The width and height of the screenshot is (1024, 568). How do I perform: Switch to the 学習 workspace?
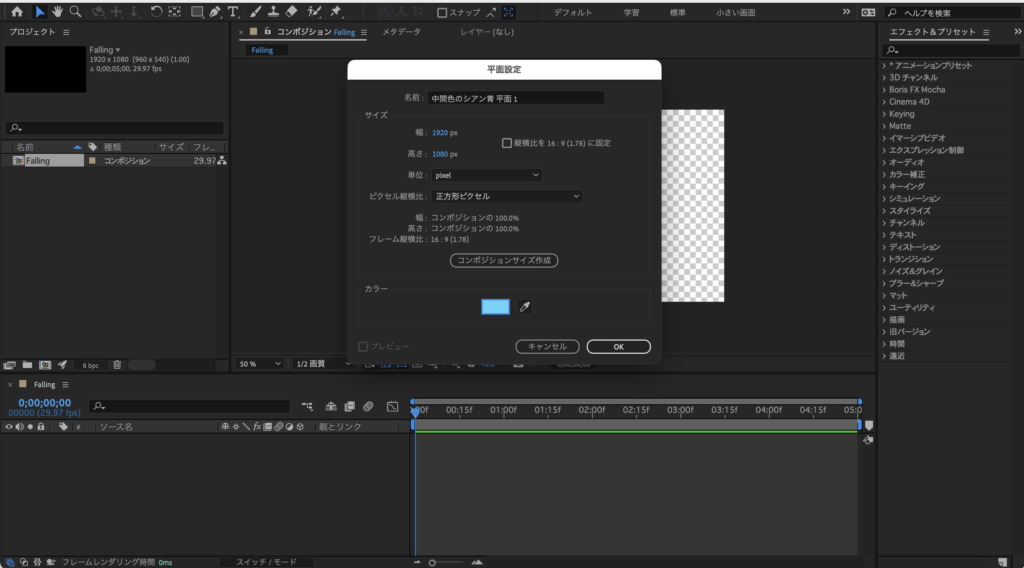(x=632, y=13)
